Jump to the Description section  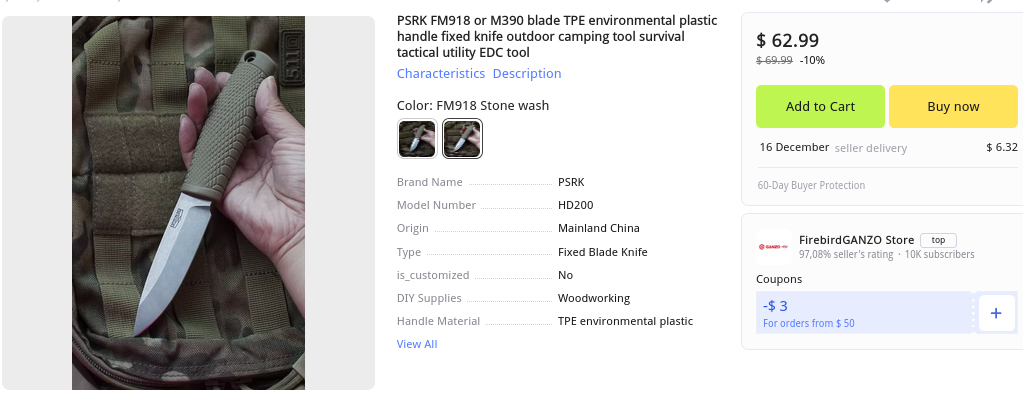[527, 74]
